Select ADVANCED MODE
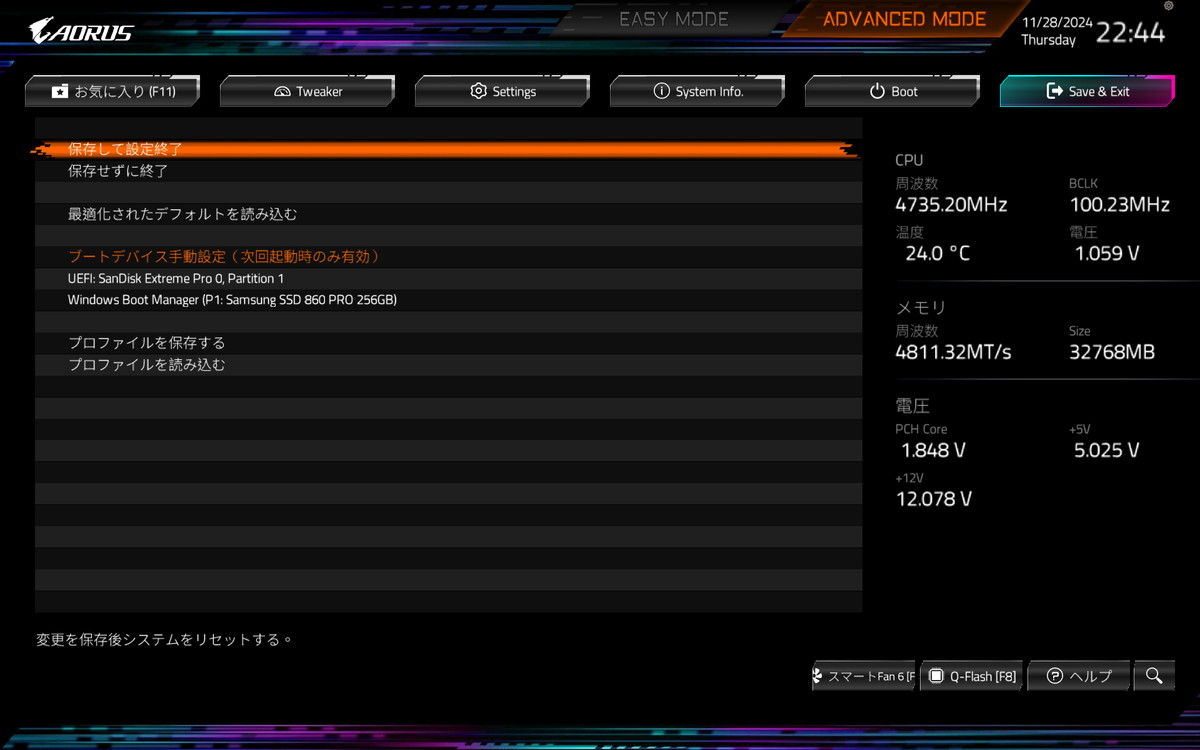Image resolution: width=1200 pixels, height=750 pixels. point(904,19)
